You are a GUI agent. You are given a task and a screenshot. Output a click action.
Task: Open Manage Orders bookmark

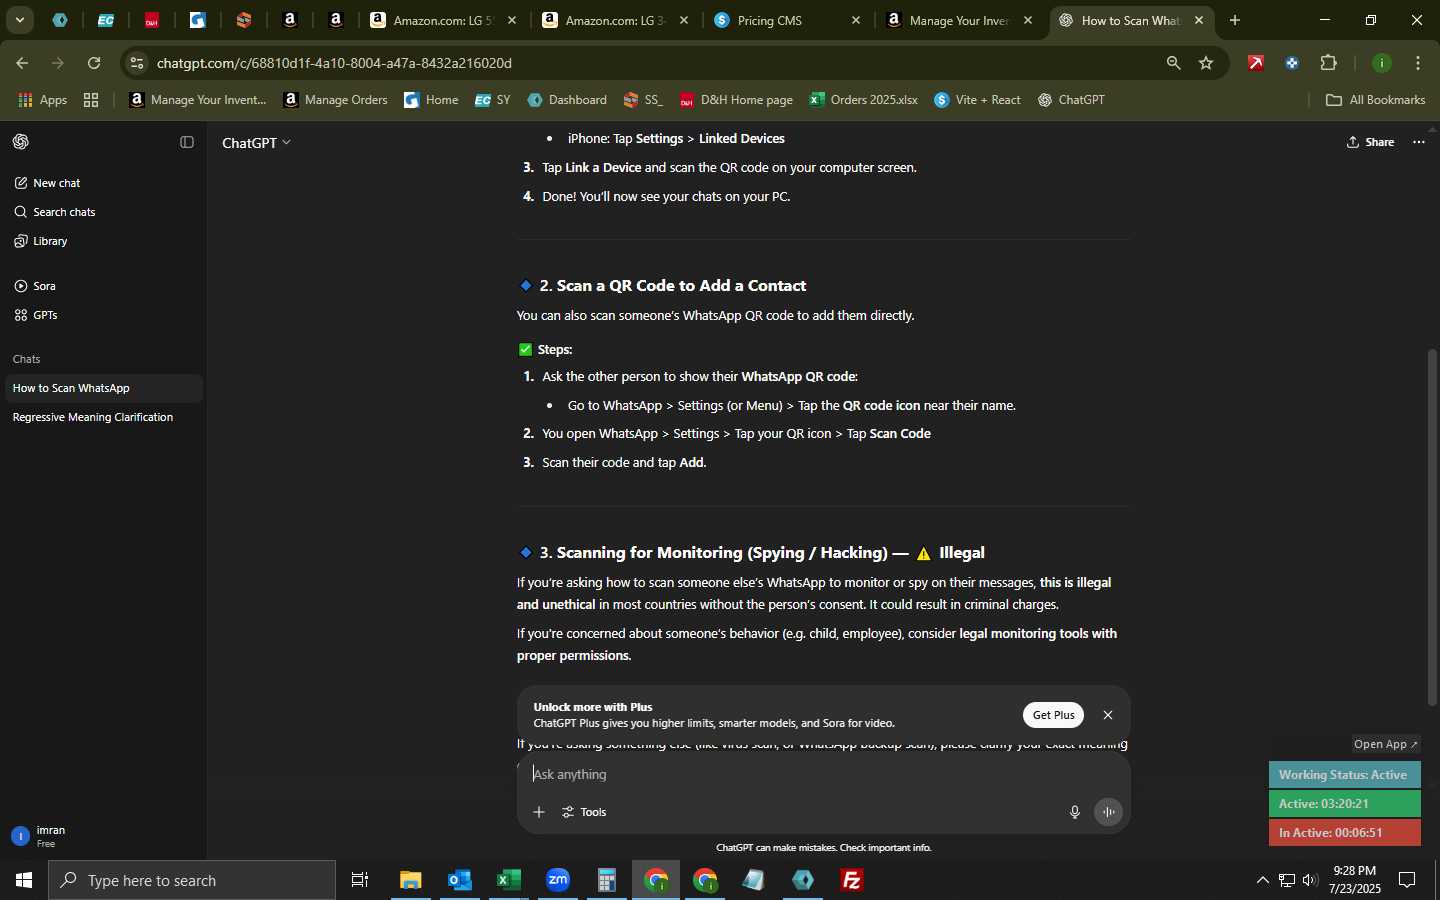click(336, 100)
